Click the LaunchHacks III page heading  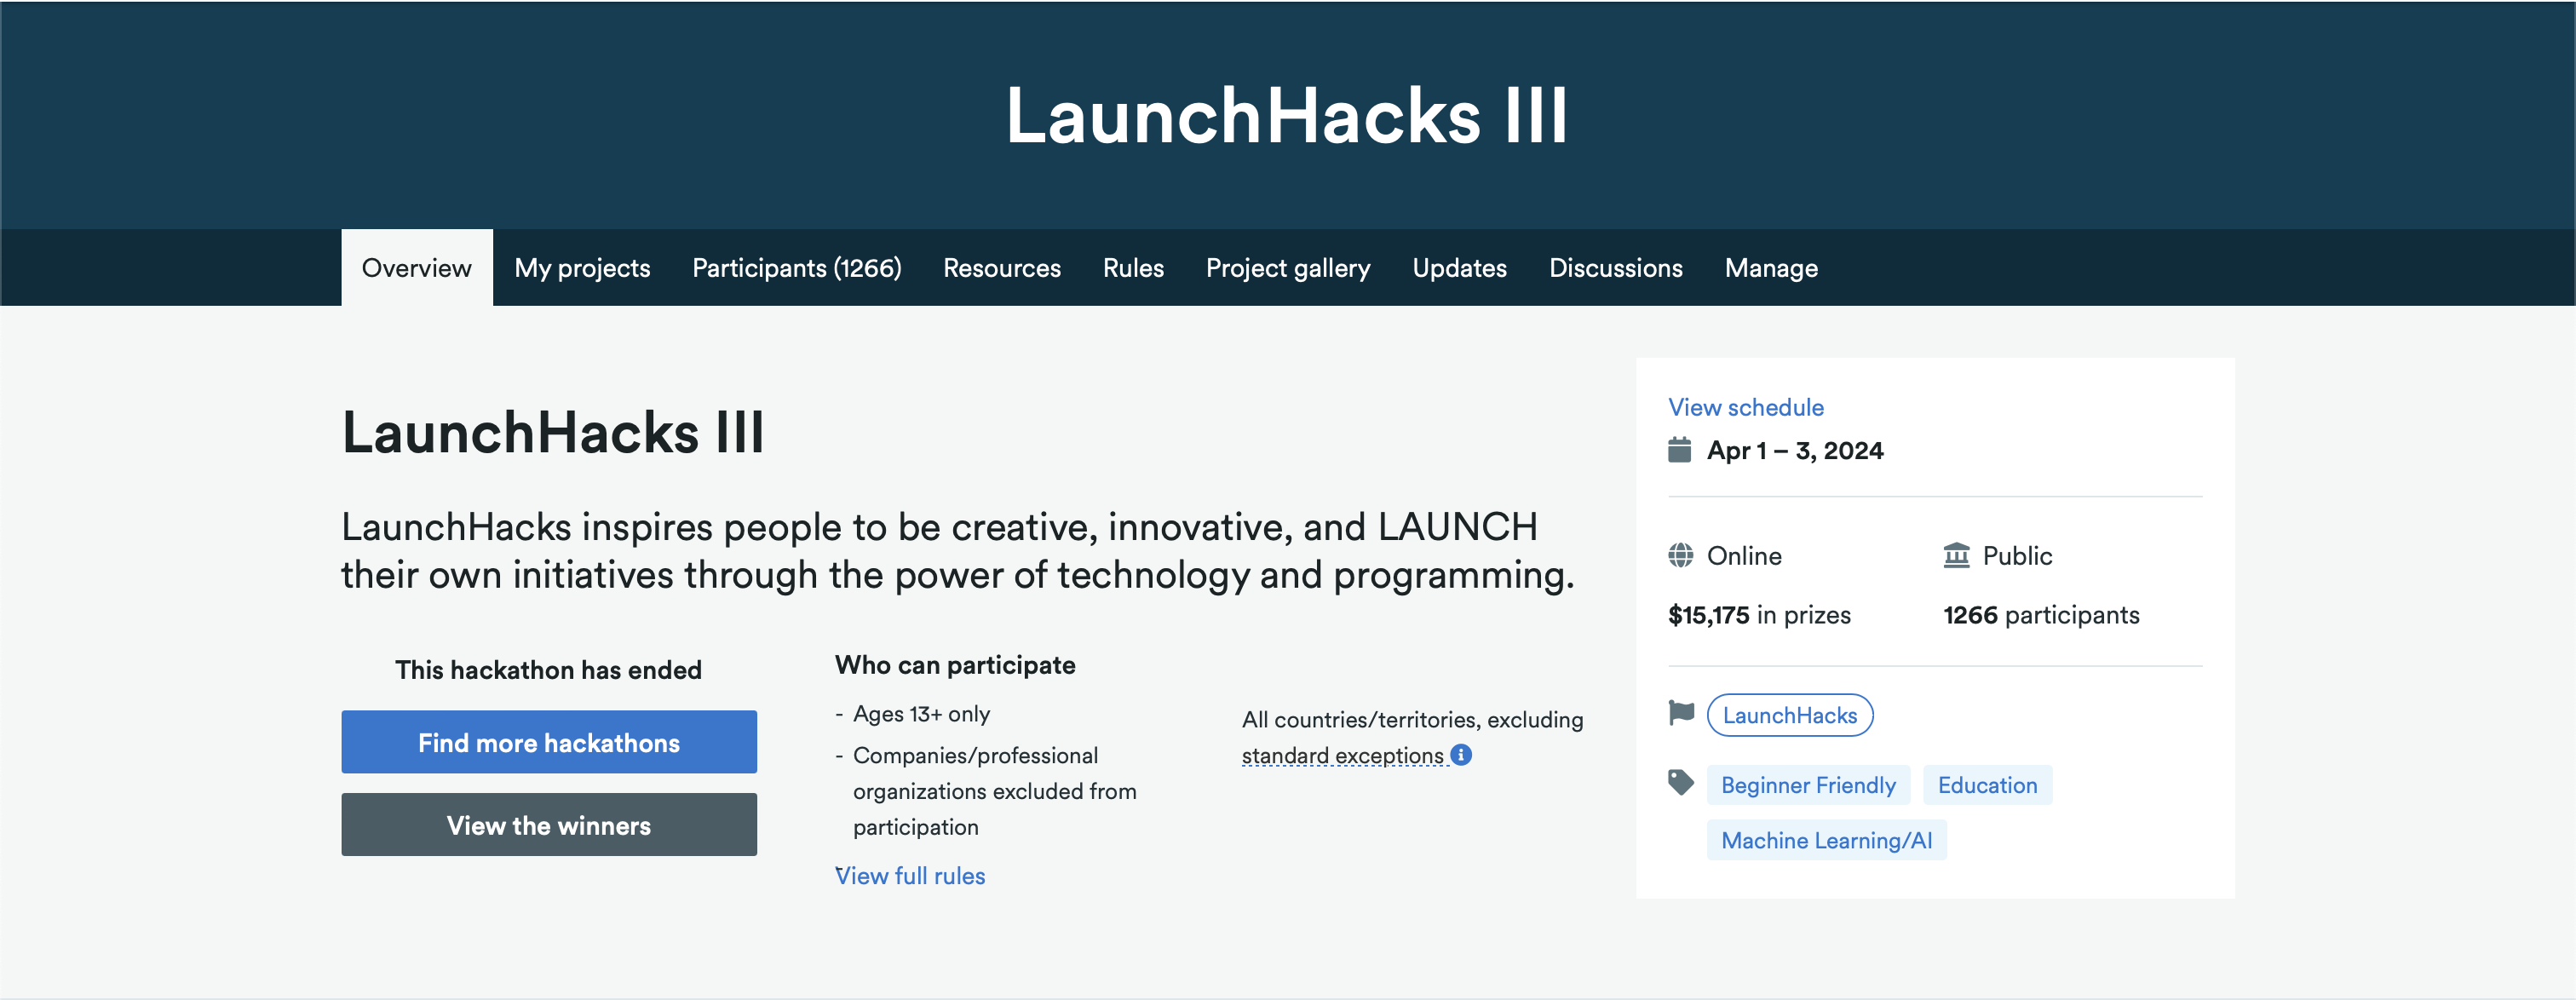point(553,433)
